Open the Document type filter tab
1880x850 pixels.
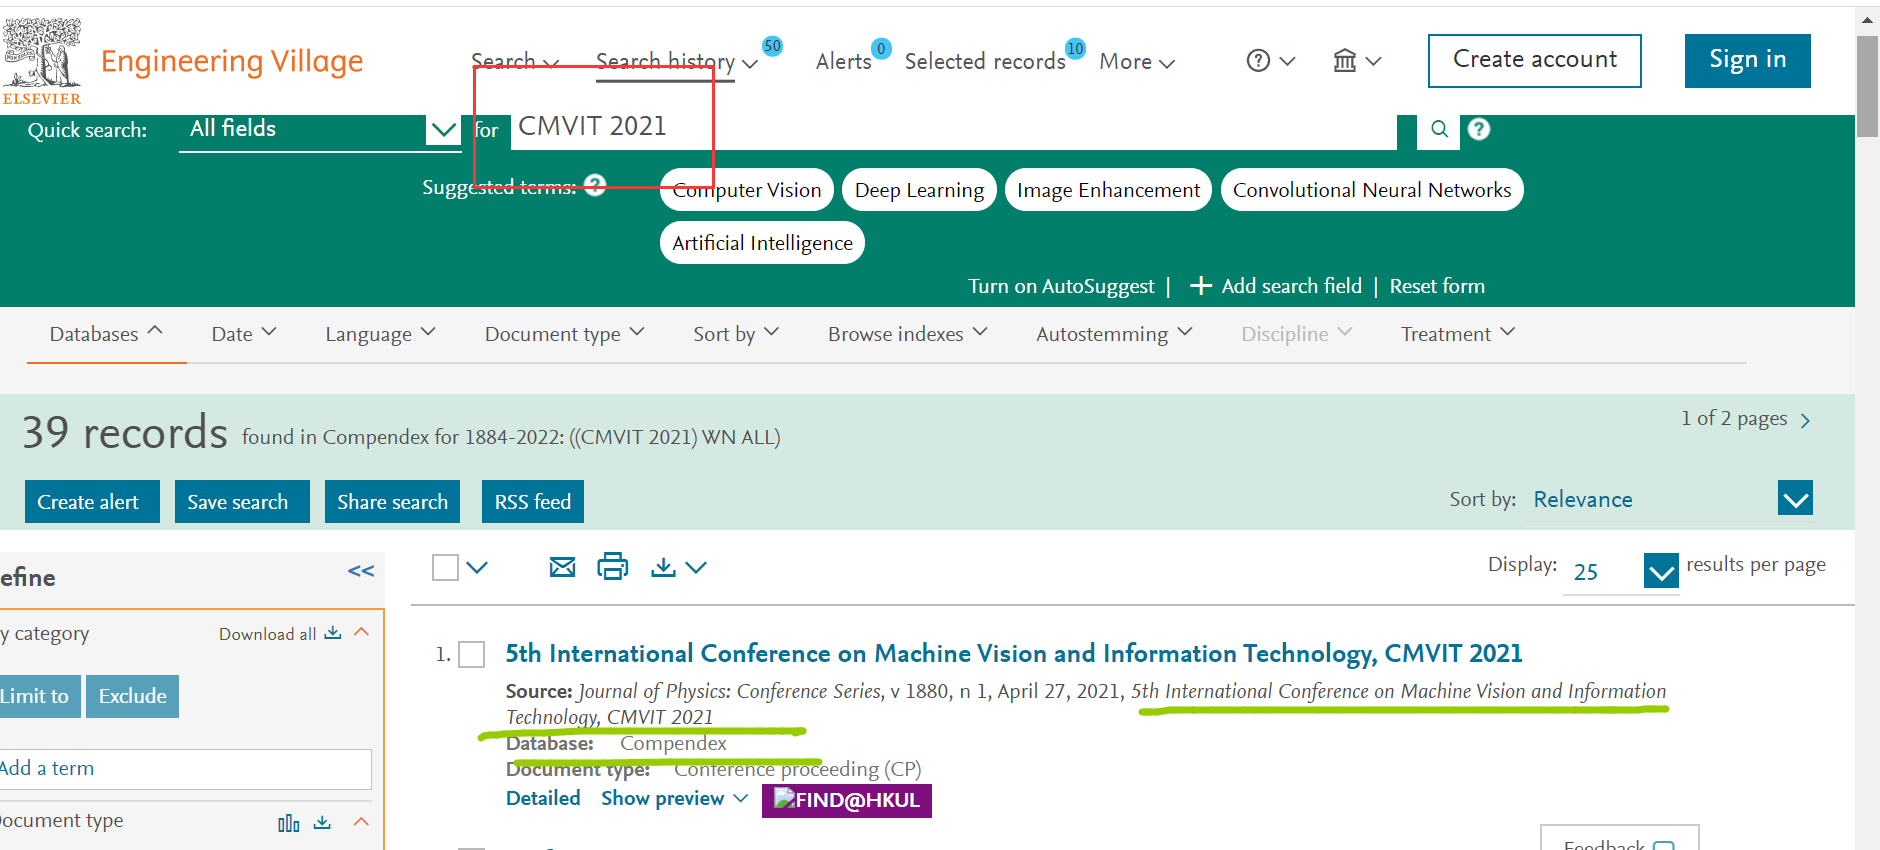click(x=565, y=334)
